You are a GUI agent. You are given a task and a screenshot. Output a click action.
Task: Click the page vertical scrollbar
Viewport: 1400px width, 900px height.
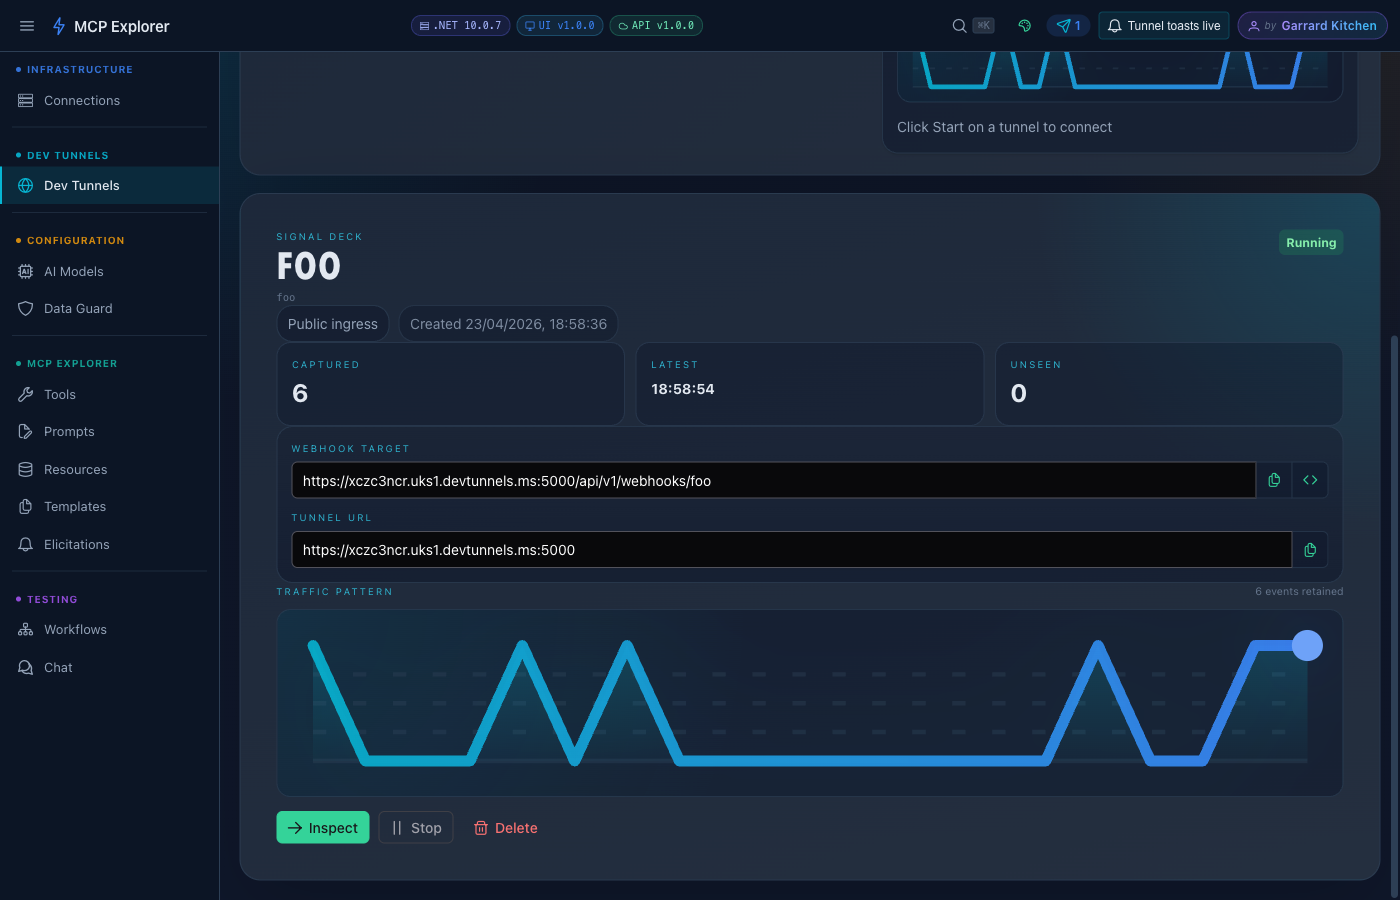[1394, 616]
